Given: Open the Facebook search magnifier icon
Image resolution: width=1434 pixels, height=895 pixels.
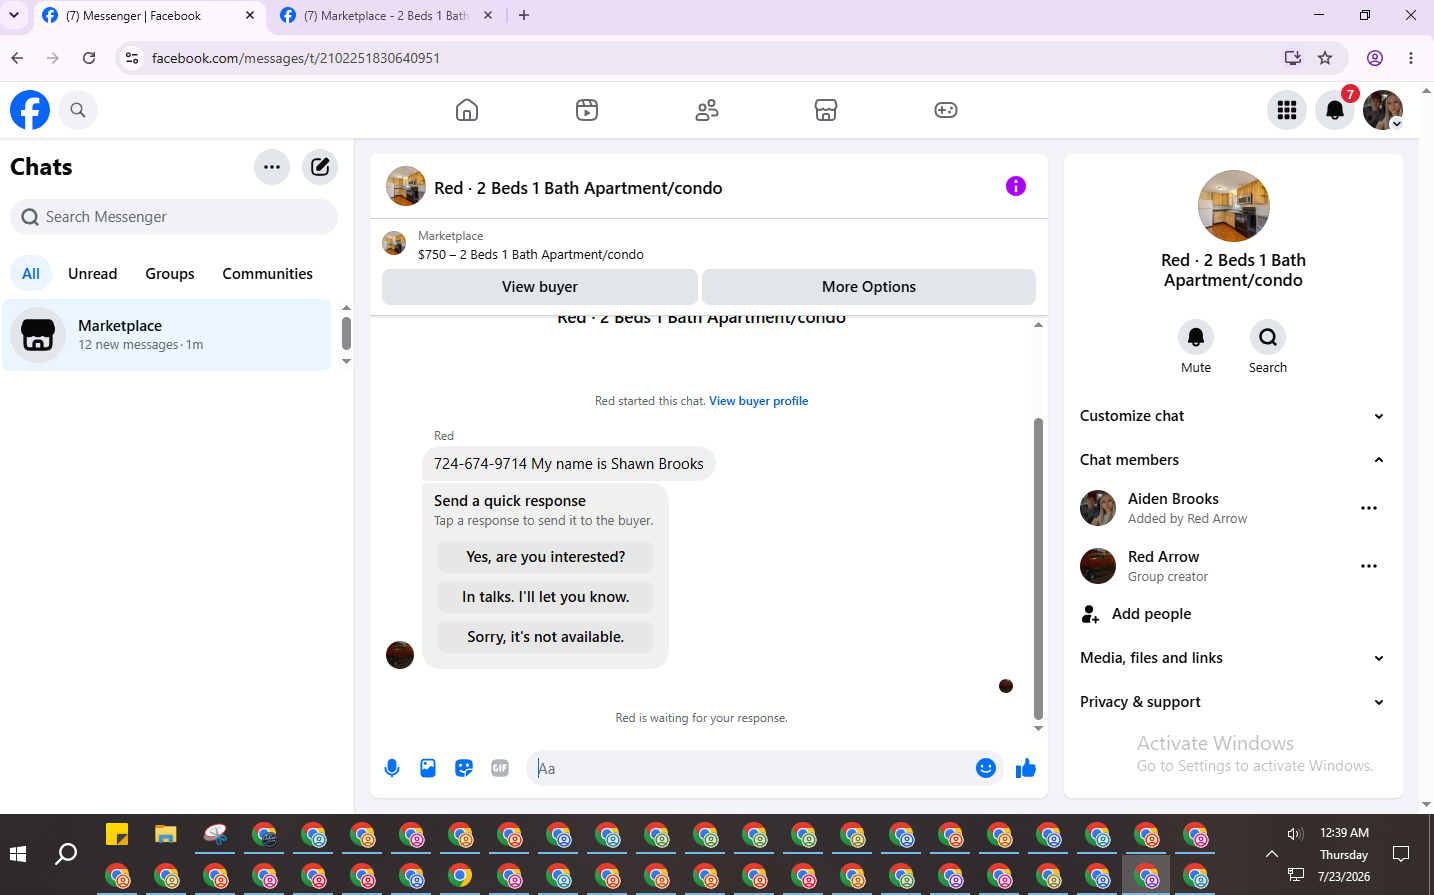Looking at the screenshot, I should coord(78,110).
